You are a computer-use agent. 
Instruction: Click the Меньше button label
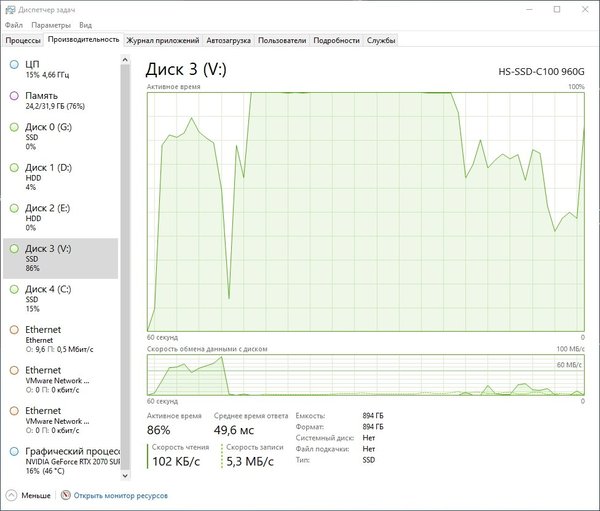36,495
